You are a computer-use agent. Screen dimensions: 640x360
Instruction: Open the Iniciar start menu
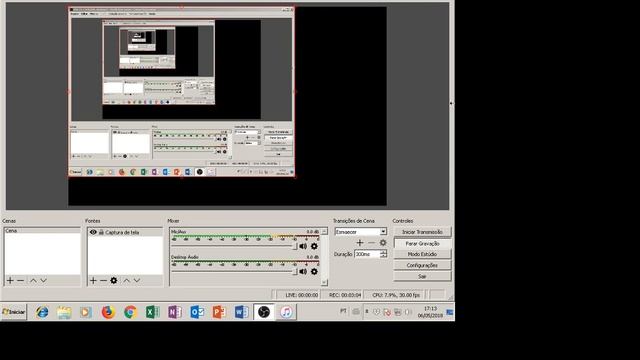tap(14, 312)
